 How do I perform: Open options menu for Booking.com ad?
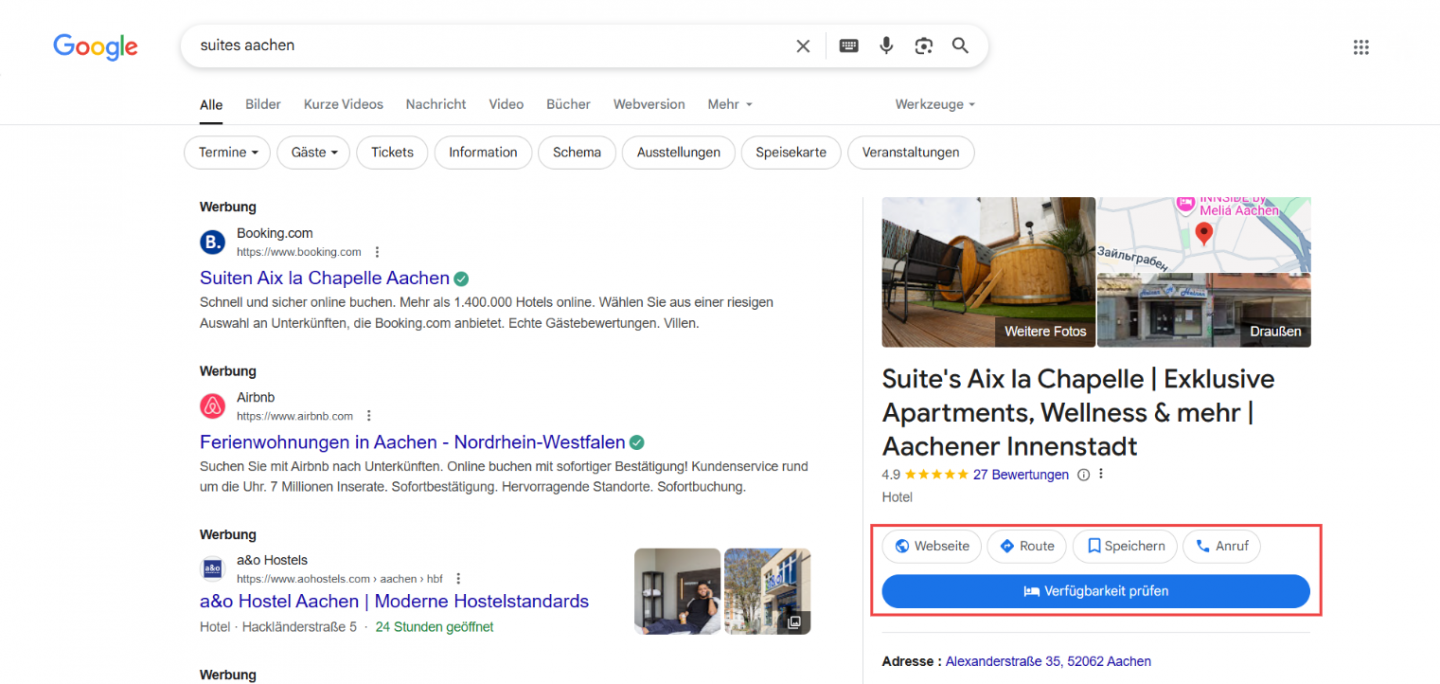377,252
